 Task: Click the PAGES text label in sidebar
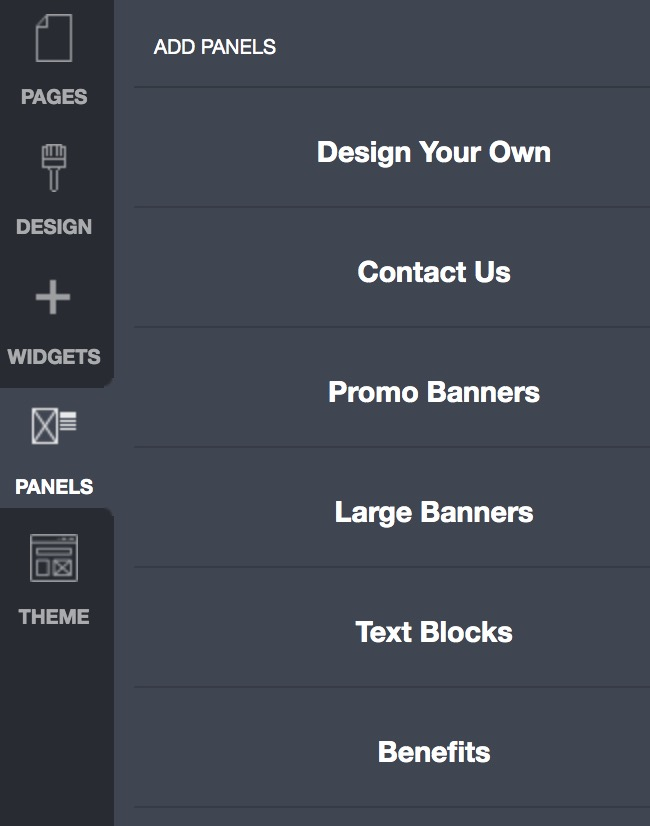coord(54,97)
